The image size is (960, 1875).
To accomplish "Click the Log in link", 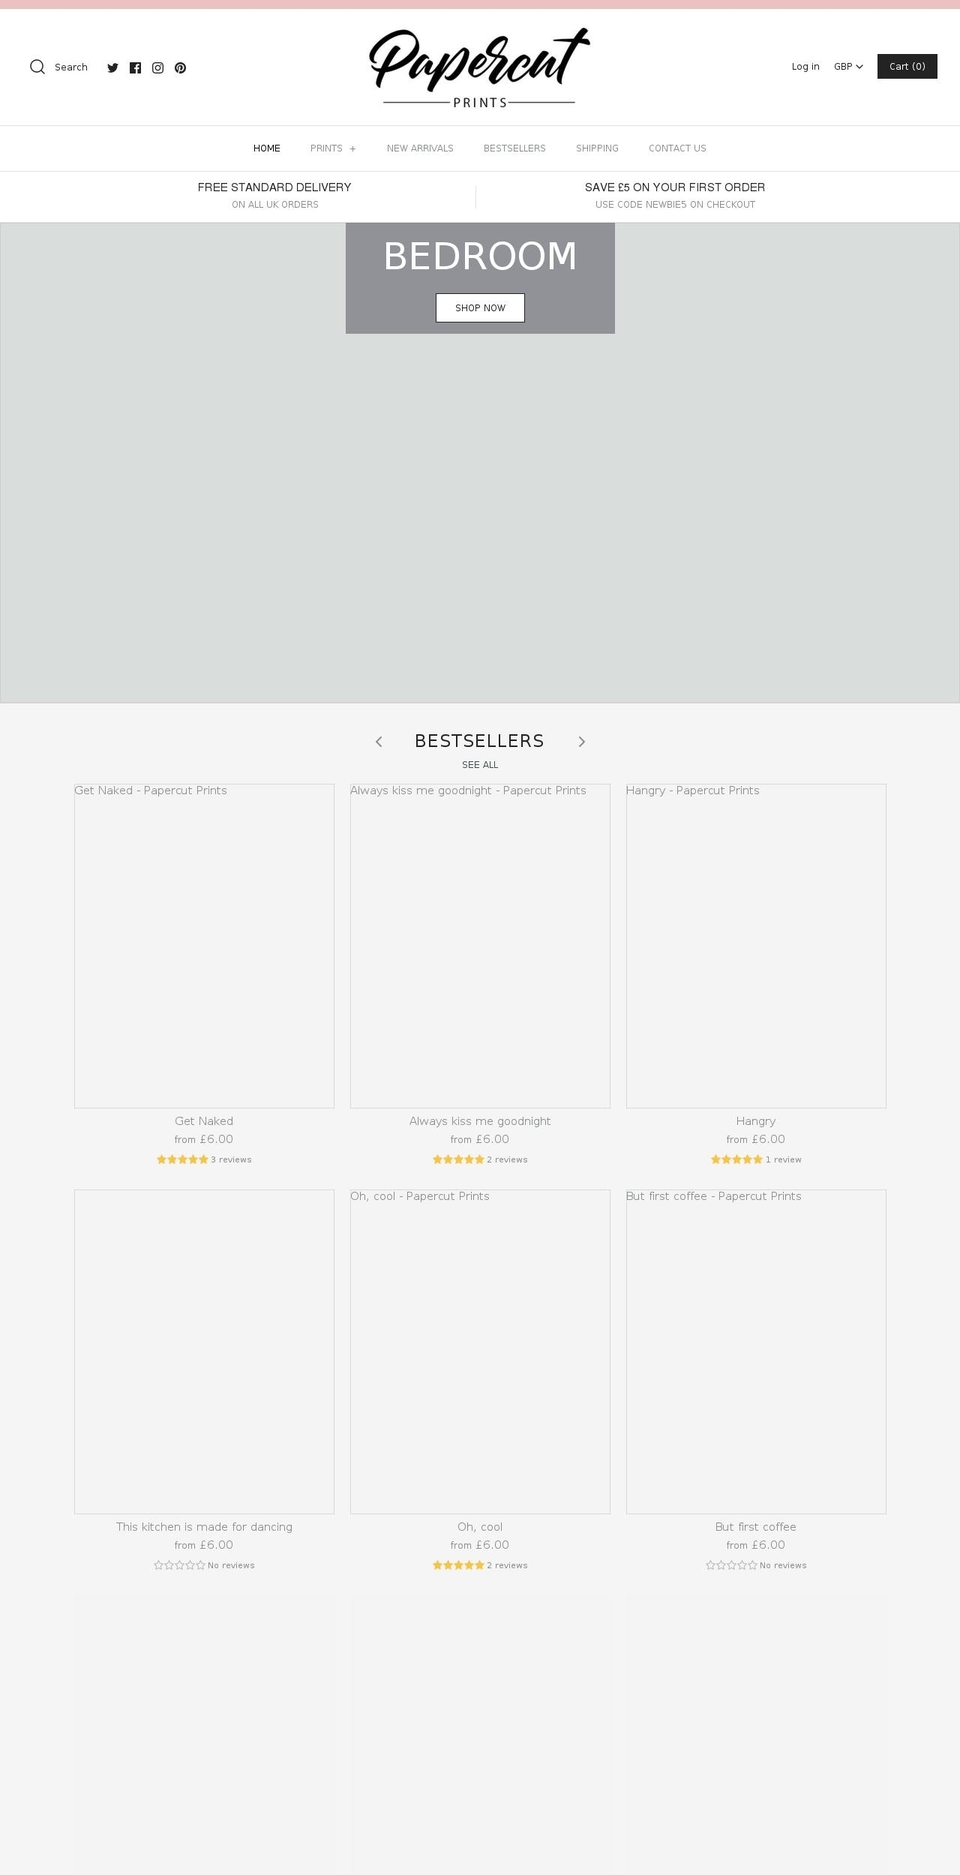I will pyautogui.click(x=805, y=67).
